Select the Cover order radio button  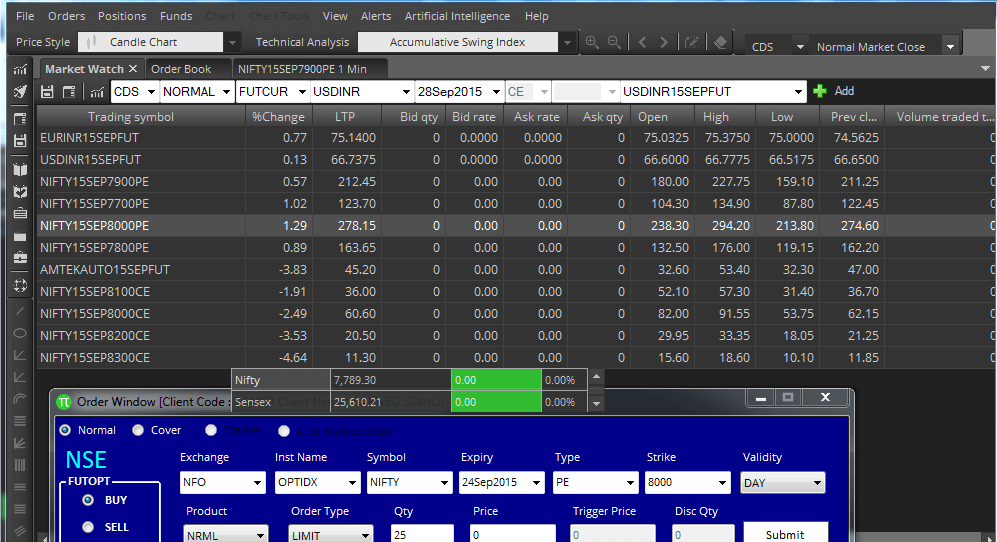(138, 430)
